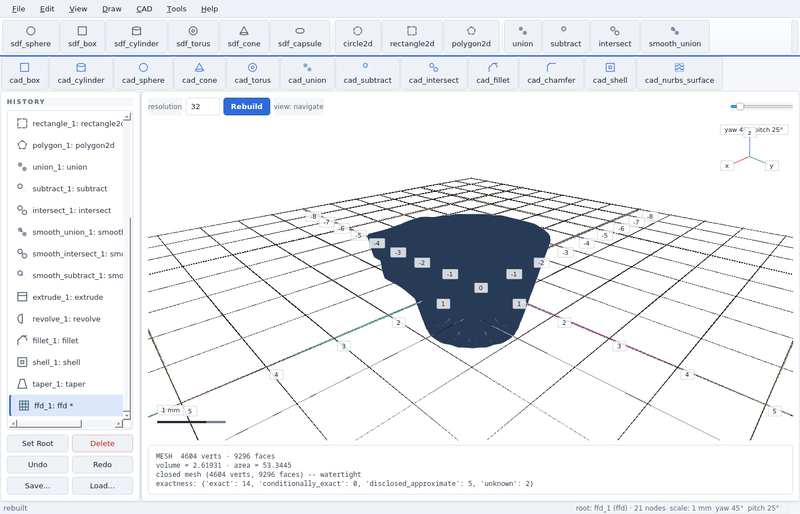Image resolution: width=800 pixels, height=514 pixels.
Task: Create a cad_box solid
Action: [24, 74]
